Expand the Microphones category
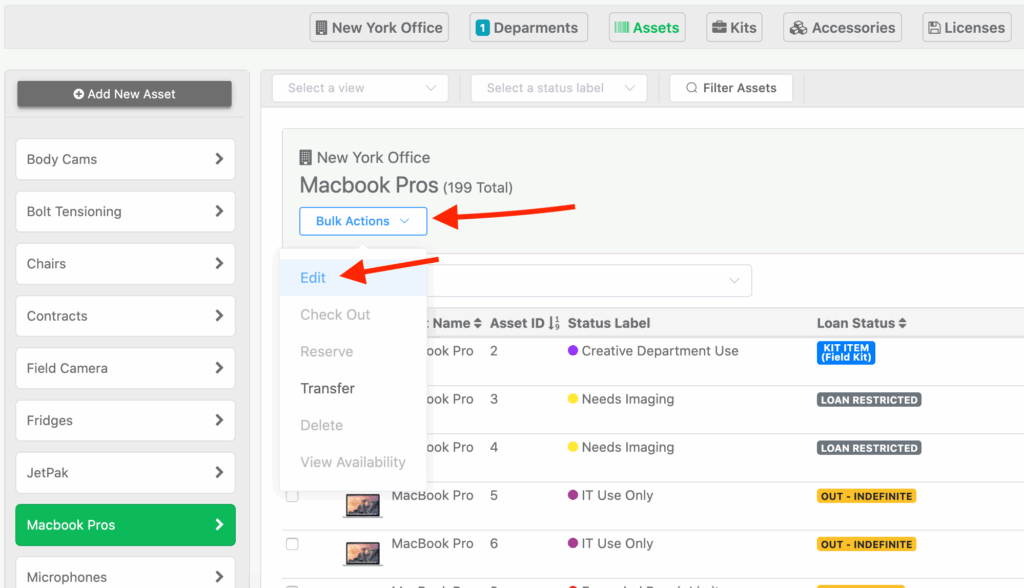 [124, 576]
